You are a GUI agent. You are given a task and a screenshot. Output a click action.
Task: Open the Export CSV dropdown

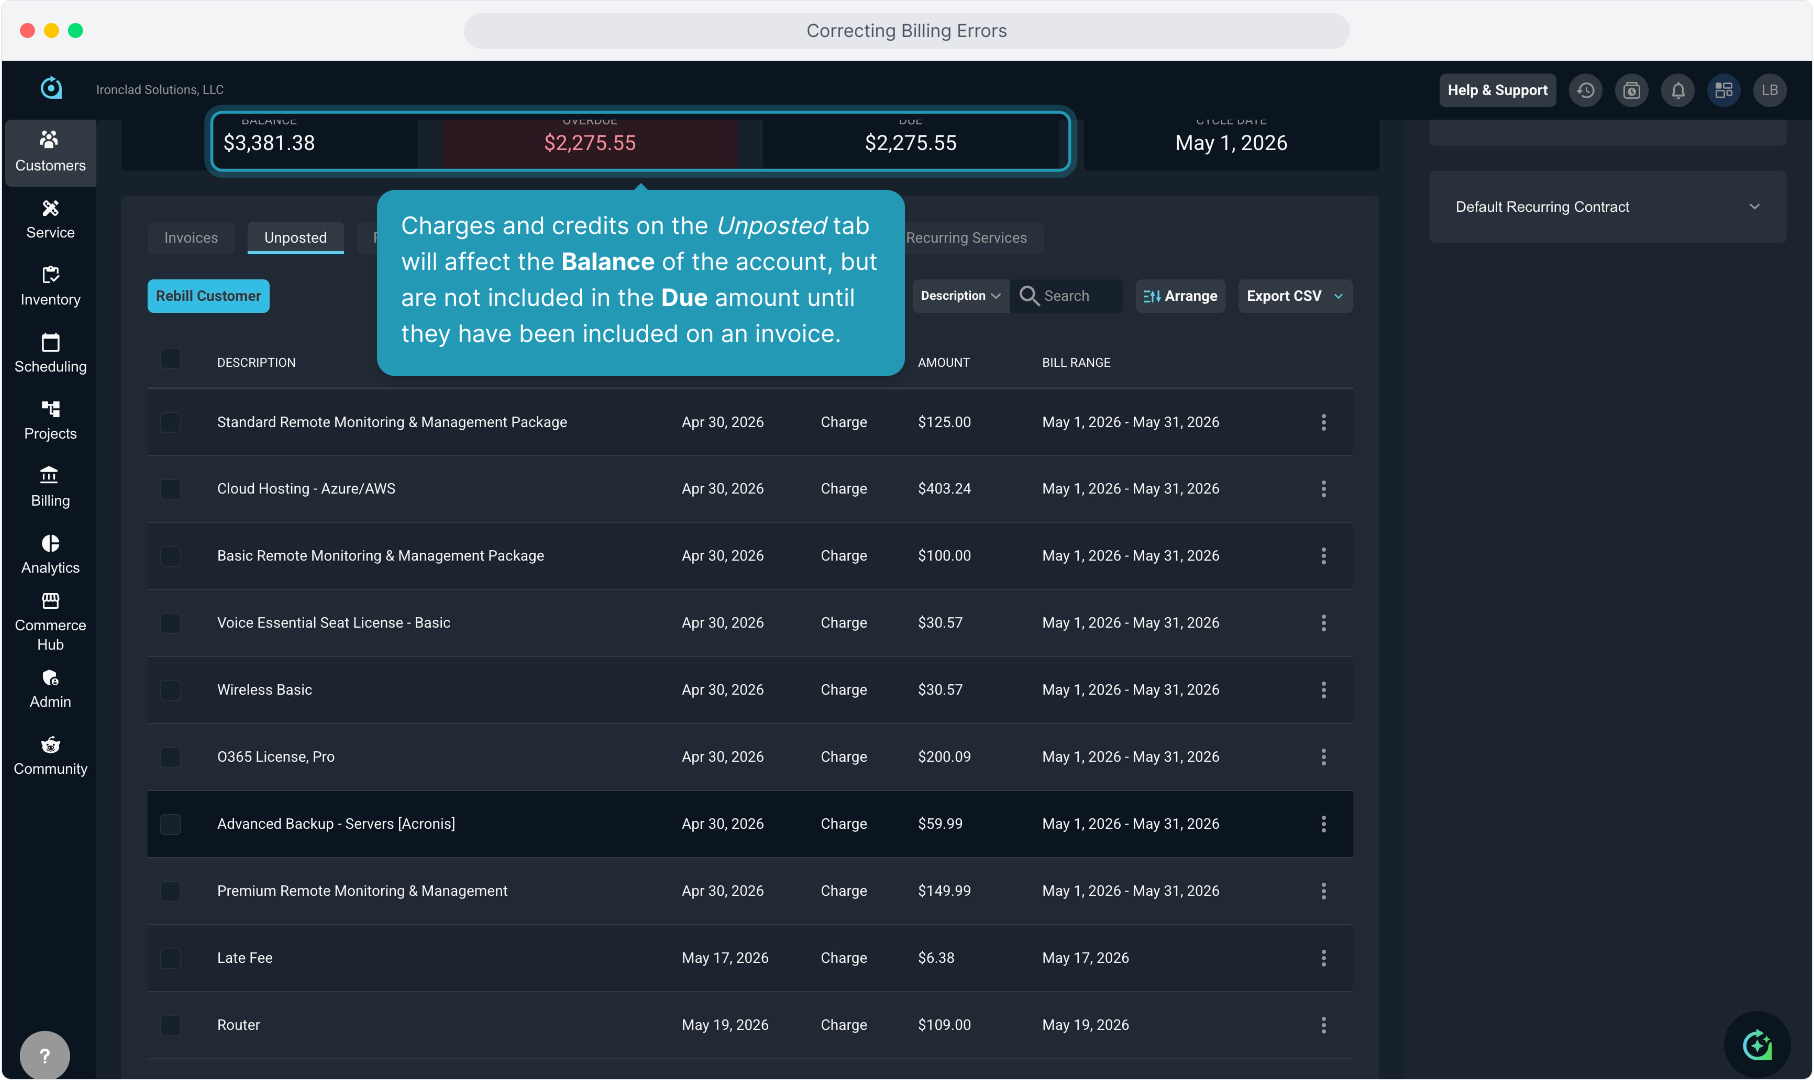[x=1295, y=296]
